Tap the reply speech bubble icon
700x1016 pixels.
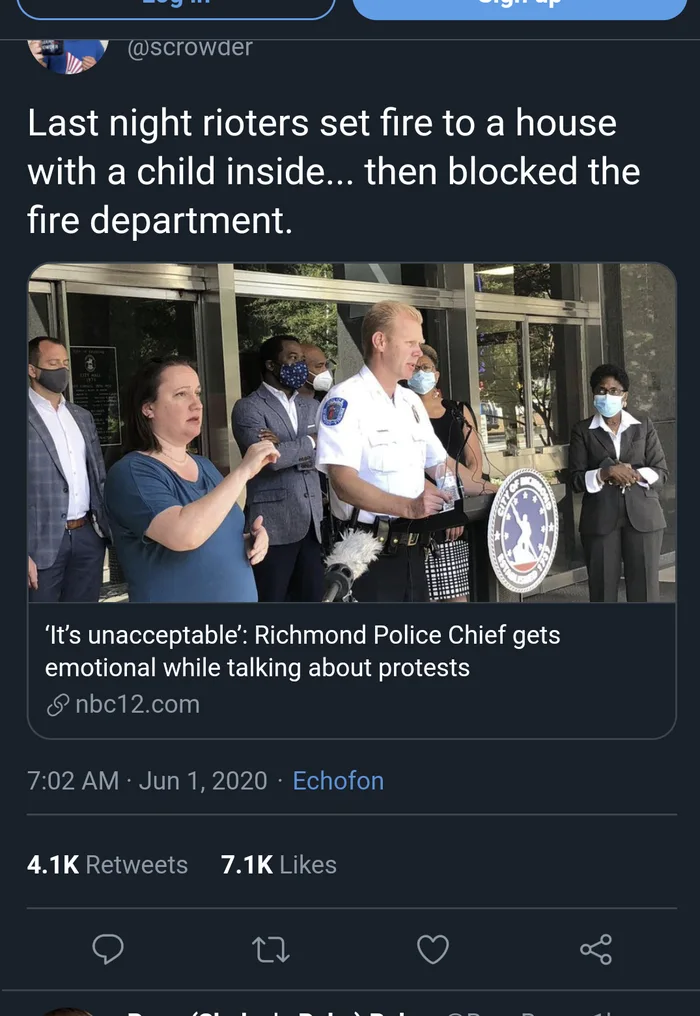click(x=108, y=948)
